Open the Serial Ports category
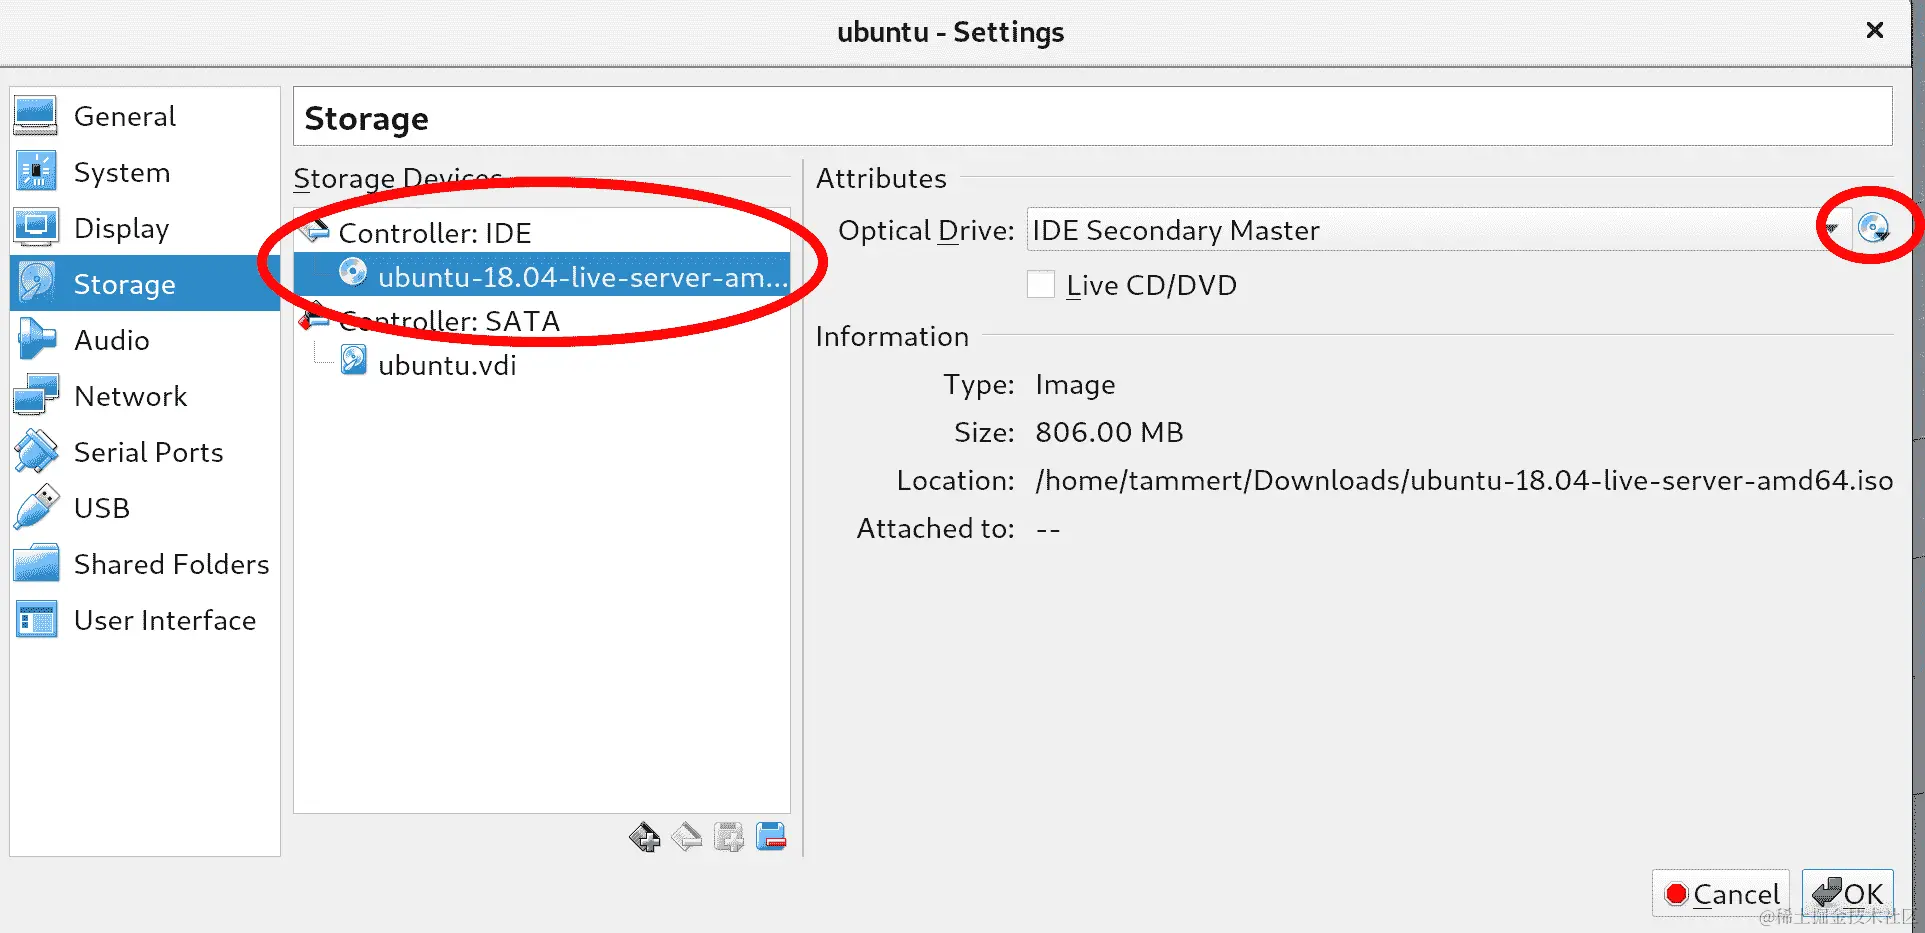The image size is (1925, 933). [145, 452]
